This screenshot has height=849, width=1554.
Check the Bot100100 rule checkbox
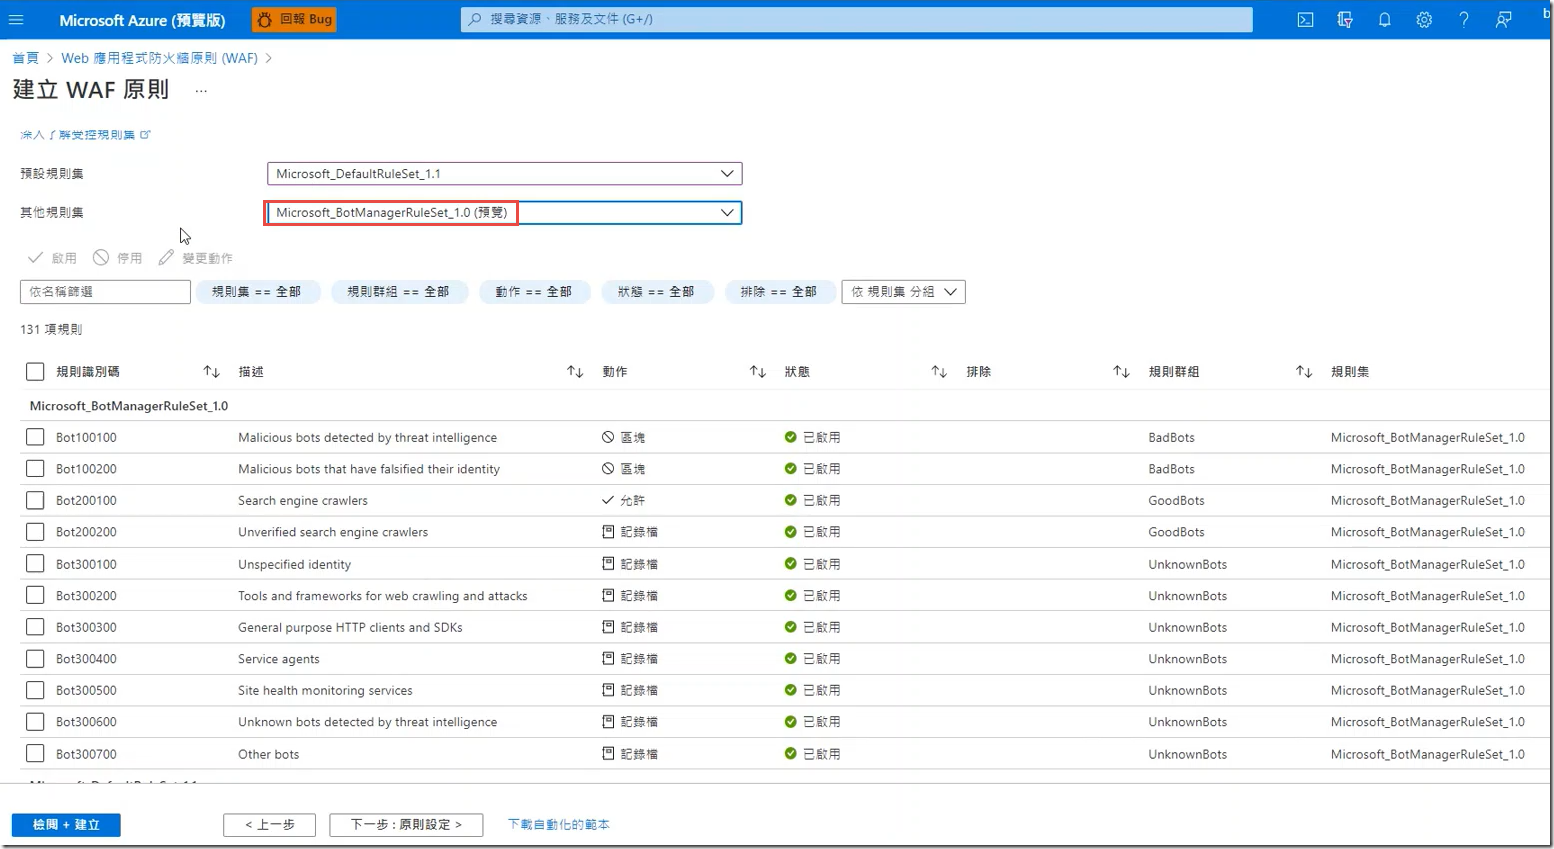35,437
